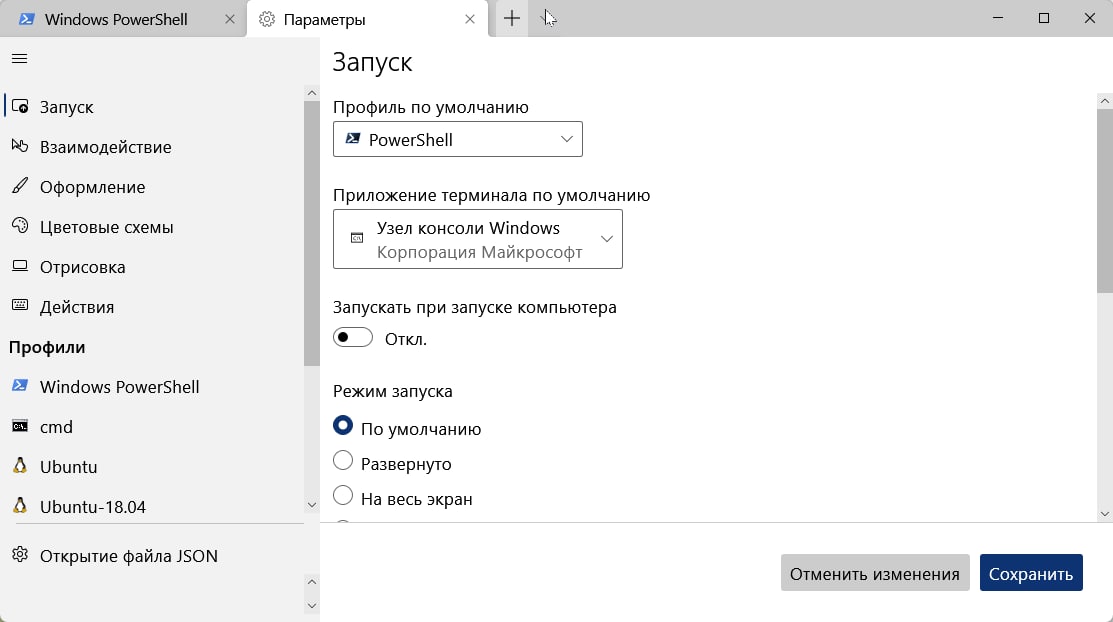The width and height of the screenshot is (1113, 622).
Task: Click the Ubuntu penguin icon
Action: (20, 466)
